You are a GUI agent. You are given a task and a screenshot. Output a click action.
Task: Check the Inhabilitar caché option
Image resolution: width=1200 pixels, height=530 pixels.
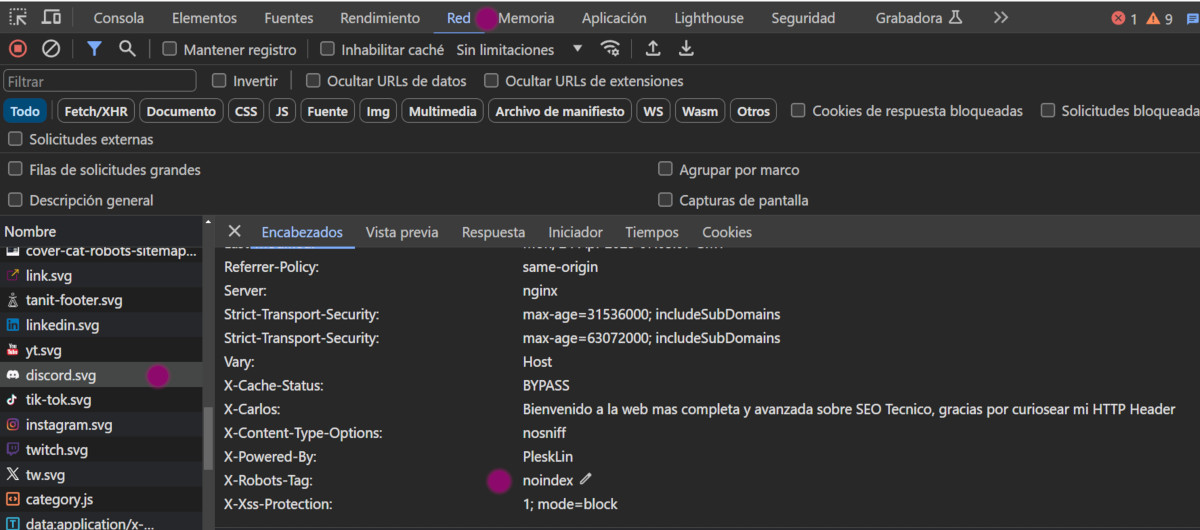pyautogui.click(x=327, y=49)
